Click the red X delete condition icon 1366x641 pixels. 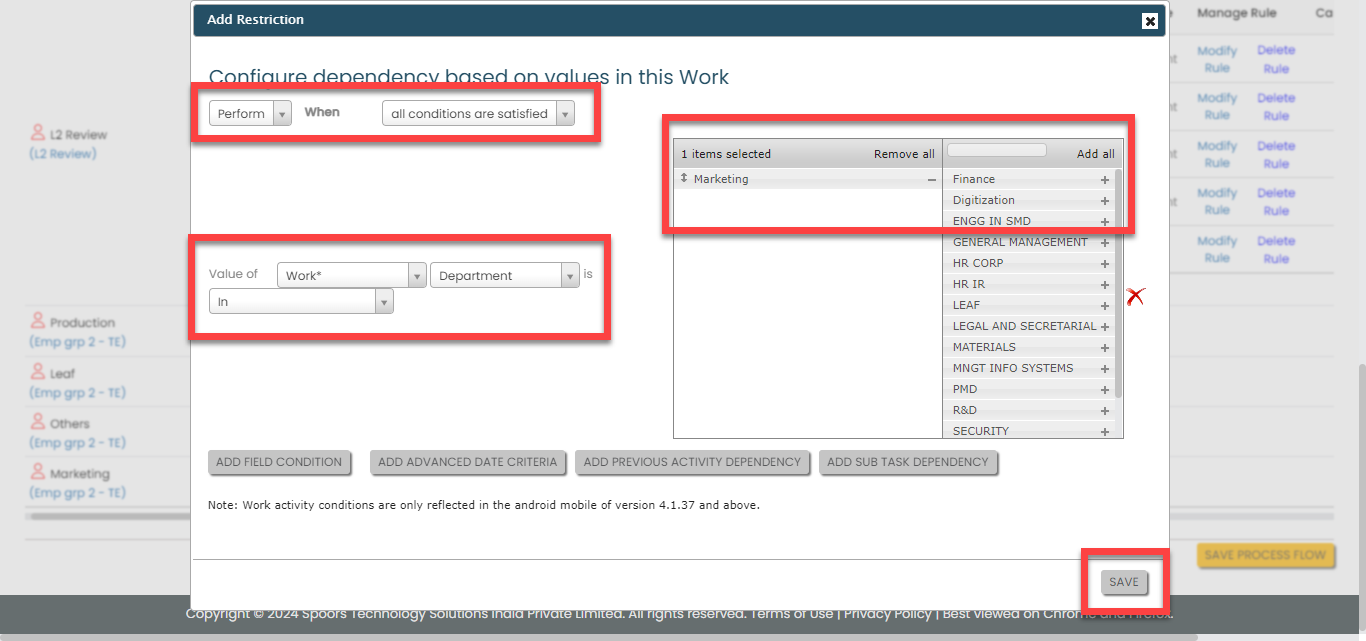click(1135, 296)
